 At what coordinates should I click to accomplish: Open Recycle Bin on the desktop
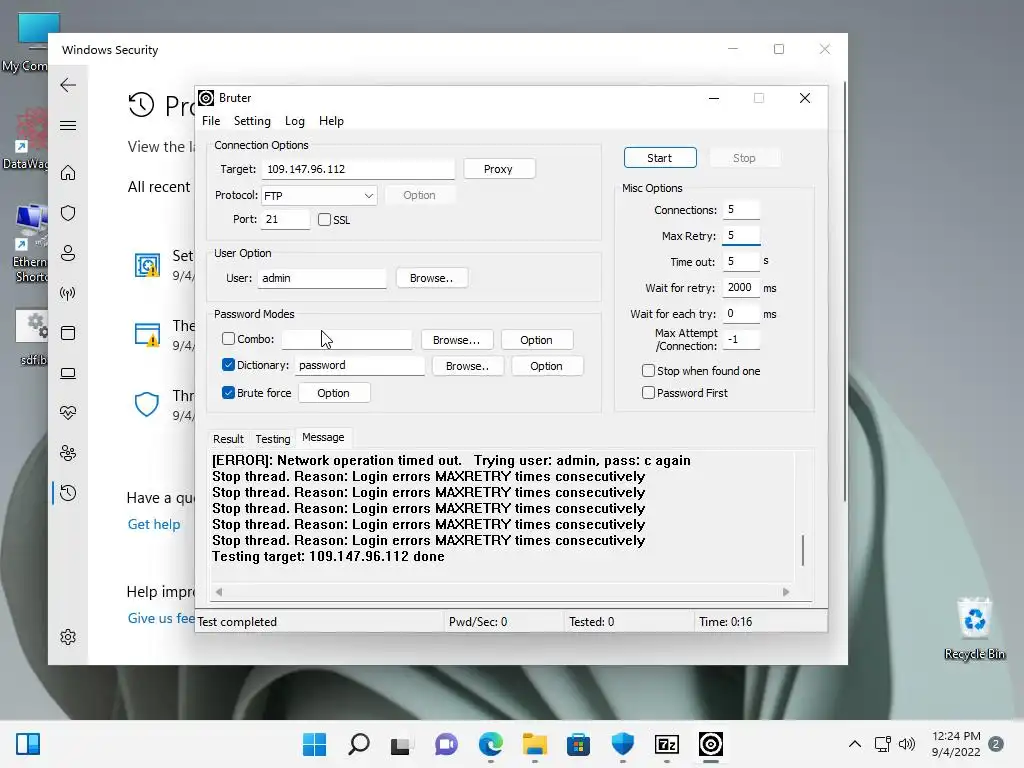(974, 628)
